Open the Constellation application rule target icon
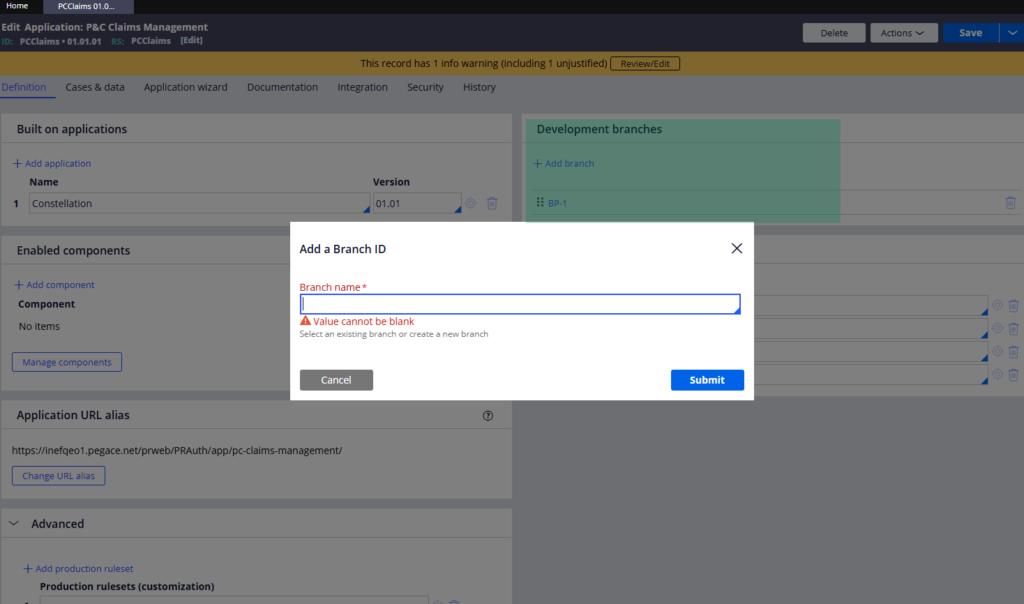Viewport: 1024px width, 604px height. pyautogui.click(x=470, y=203)
